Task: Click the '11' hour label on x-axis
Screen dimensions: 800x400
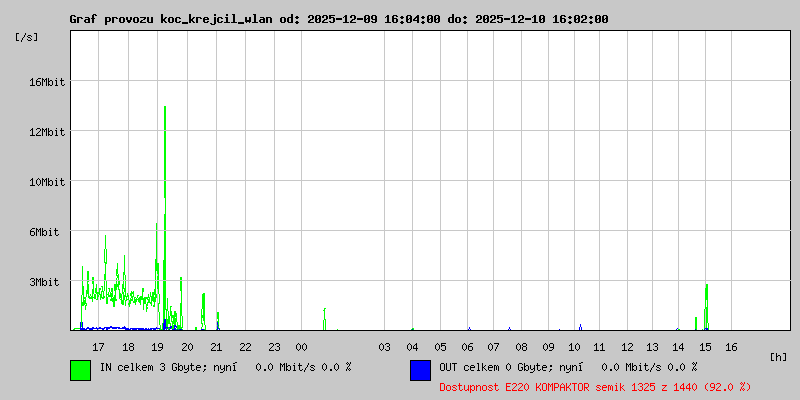Action: [599, 347]
